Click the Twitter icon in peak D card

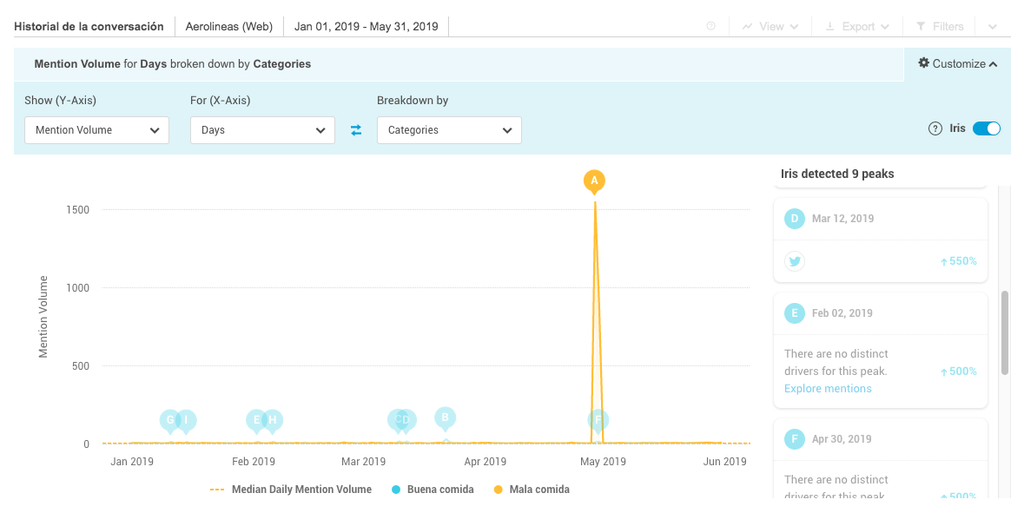point(795,261)
